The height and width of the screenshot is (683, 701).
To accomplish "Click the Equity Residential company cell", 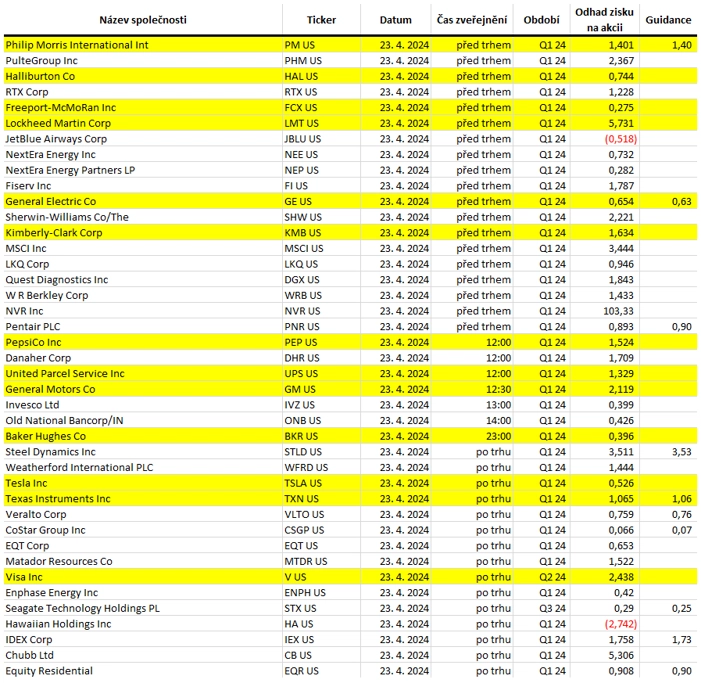I will point(52,671).
